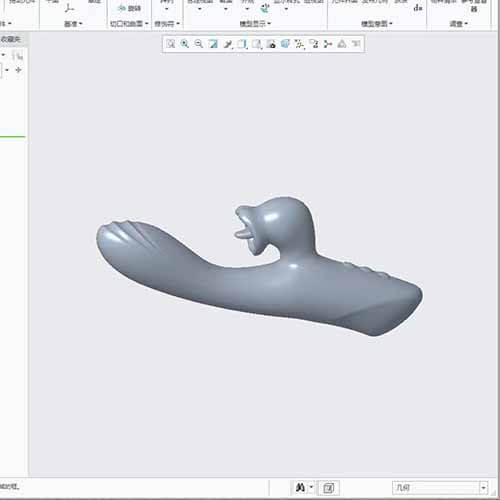The image size is (500, 500).
Task: Click the coordinate system icon in the ribbon
Action: point(70,8)
